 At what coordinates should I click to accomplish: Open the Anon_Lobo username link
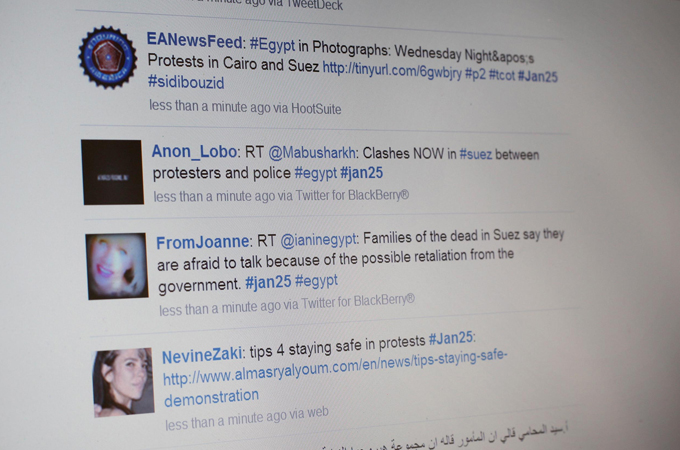194,151
